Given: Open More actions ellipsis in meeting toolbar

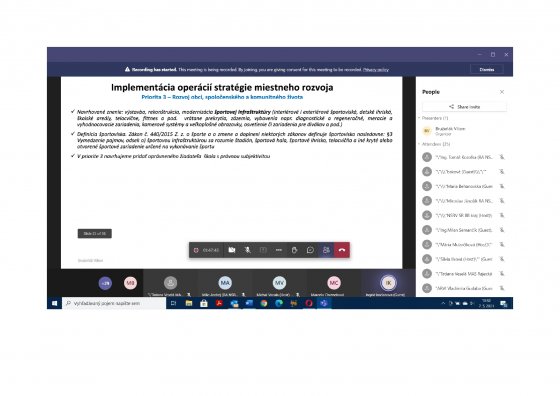Looking at the screenshot, I should 279,250.
